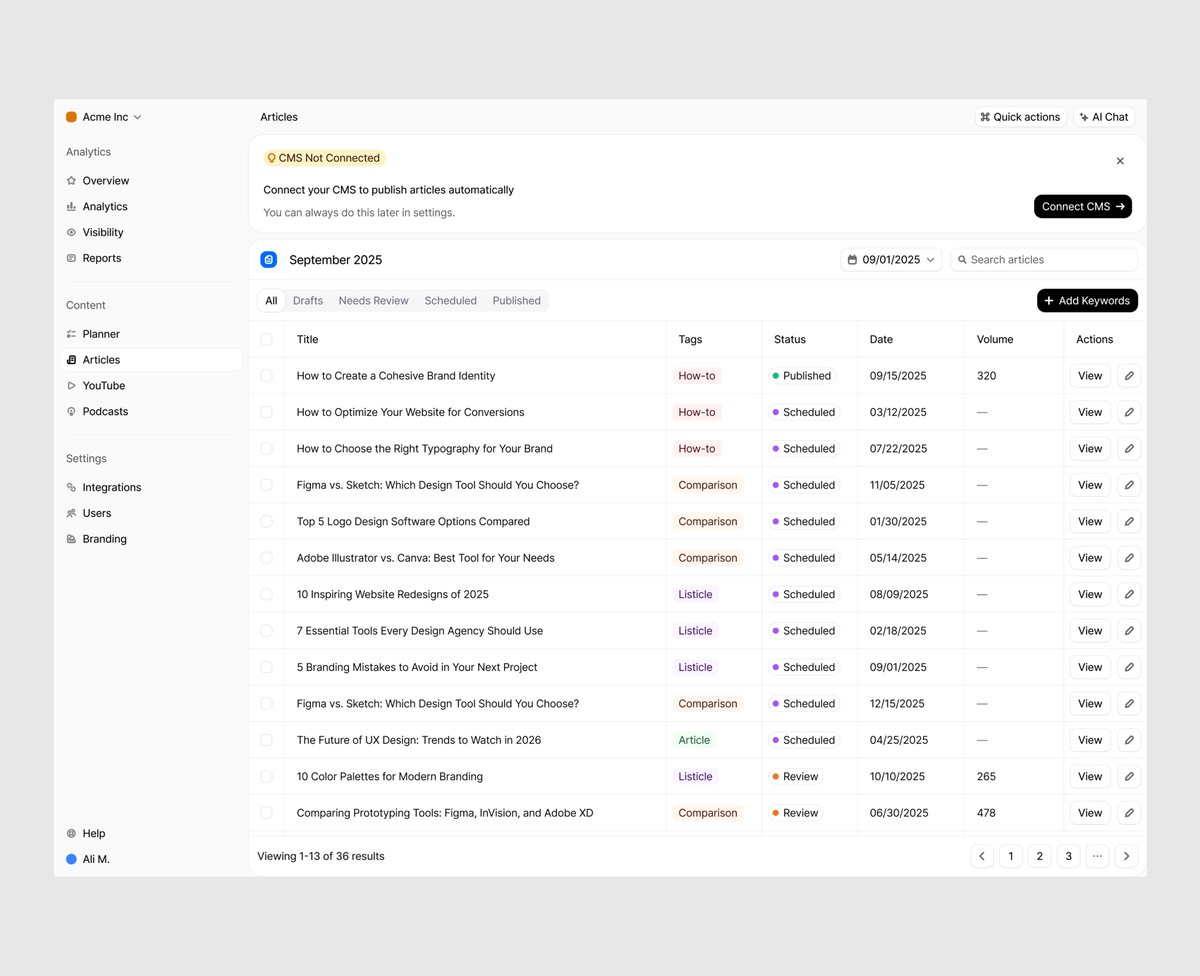Click edit pencil for Future of UX Design row
Viewport: 1200px width, 976px height.
tap(1129, 740)
